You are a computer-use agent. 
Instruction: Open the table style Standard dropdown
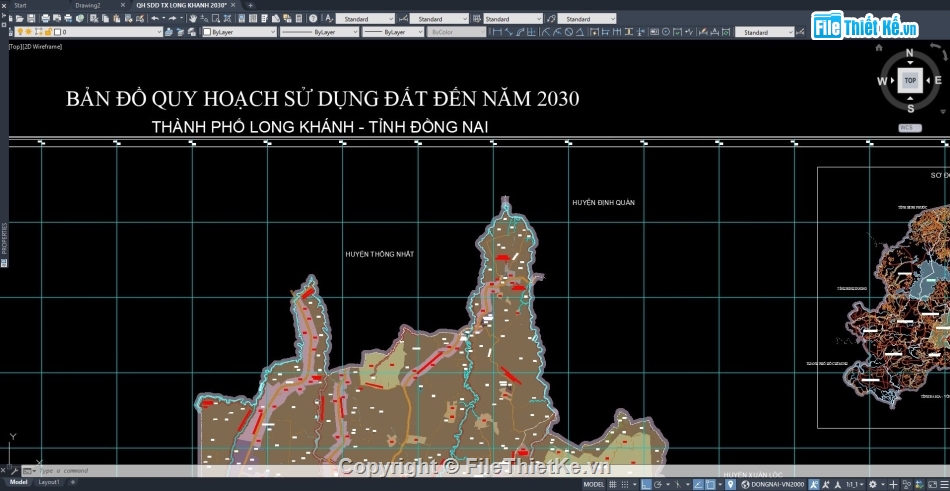pos(513,19)
